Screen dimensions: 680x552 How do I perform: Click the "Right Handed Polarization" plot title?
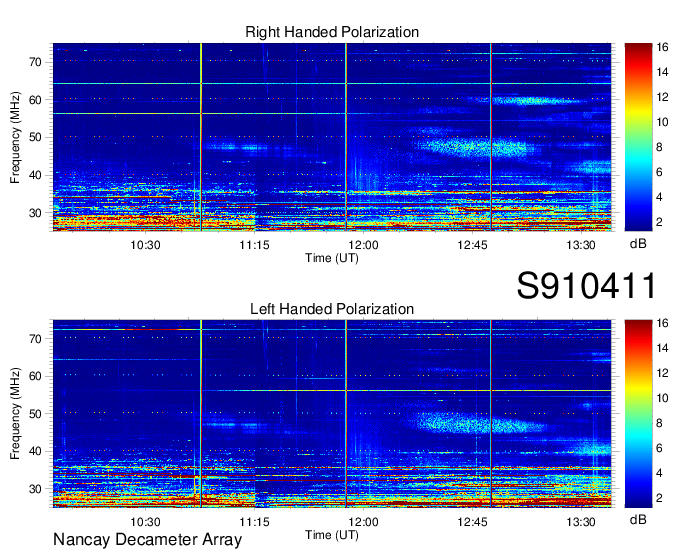(x=332, y=32)
